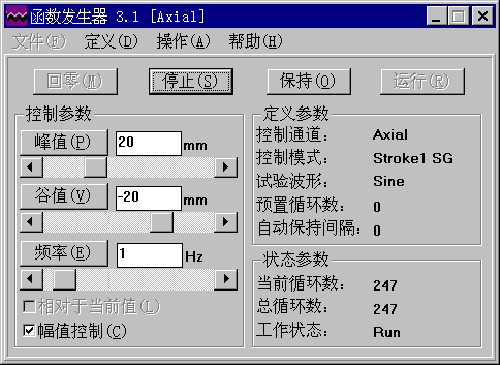Click the valley value field showing -20

[149, 198]
